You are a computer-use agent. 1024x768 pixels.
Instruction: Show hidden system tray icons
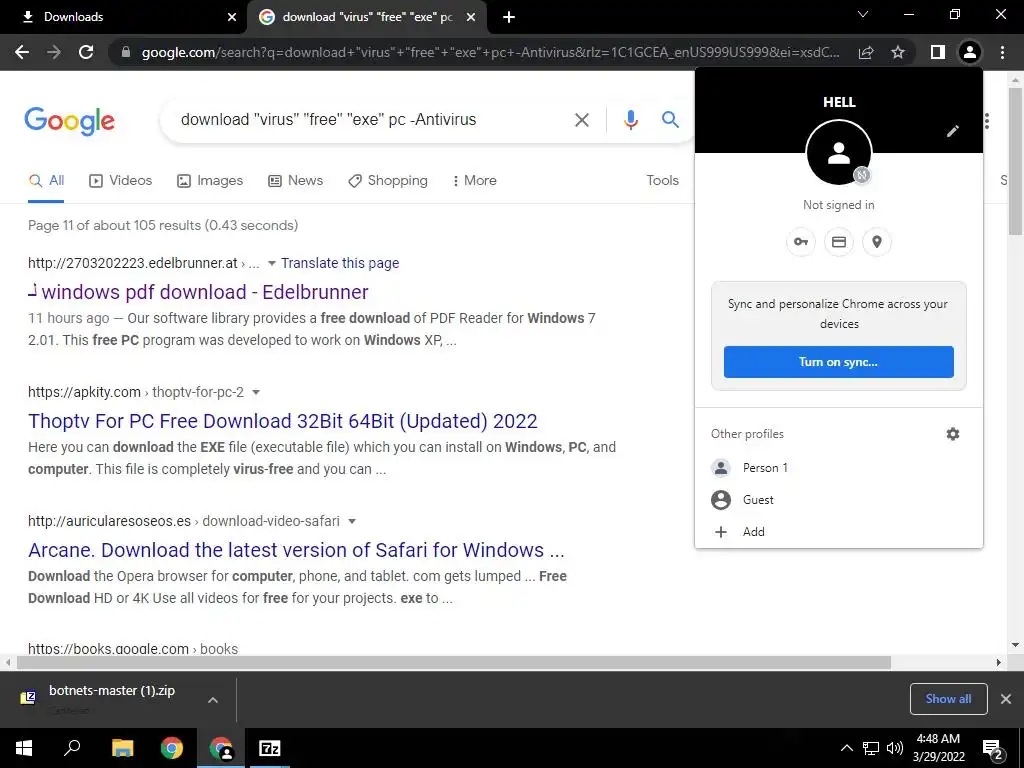846,748
